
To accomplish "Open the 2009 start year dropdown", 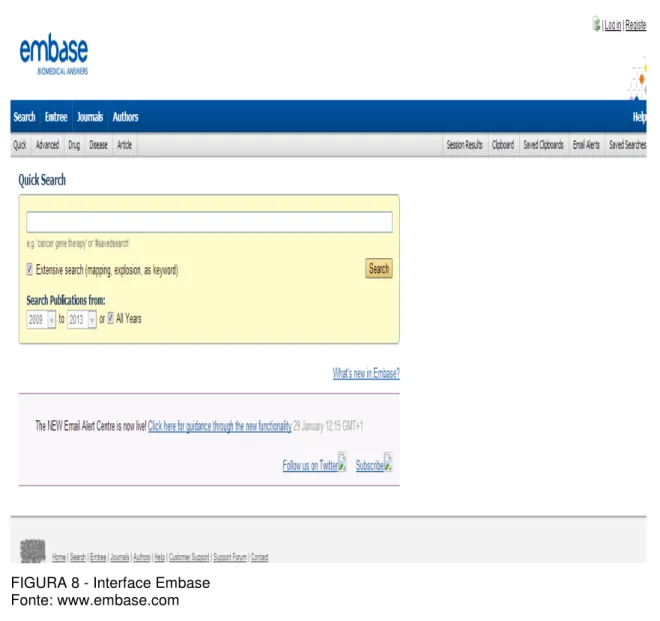I will click(x=41, y=320).
